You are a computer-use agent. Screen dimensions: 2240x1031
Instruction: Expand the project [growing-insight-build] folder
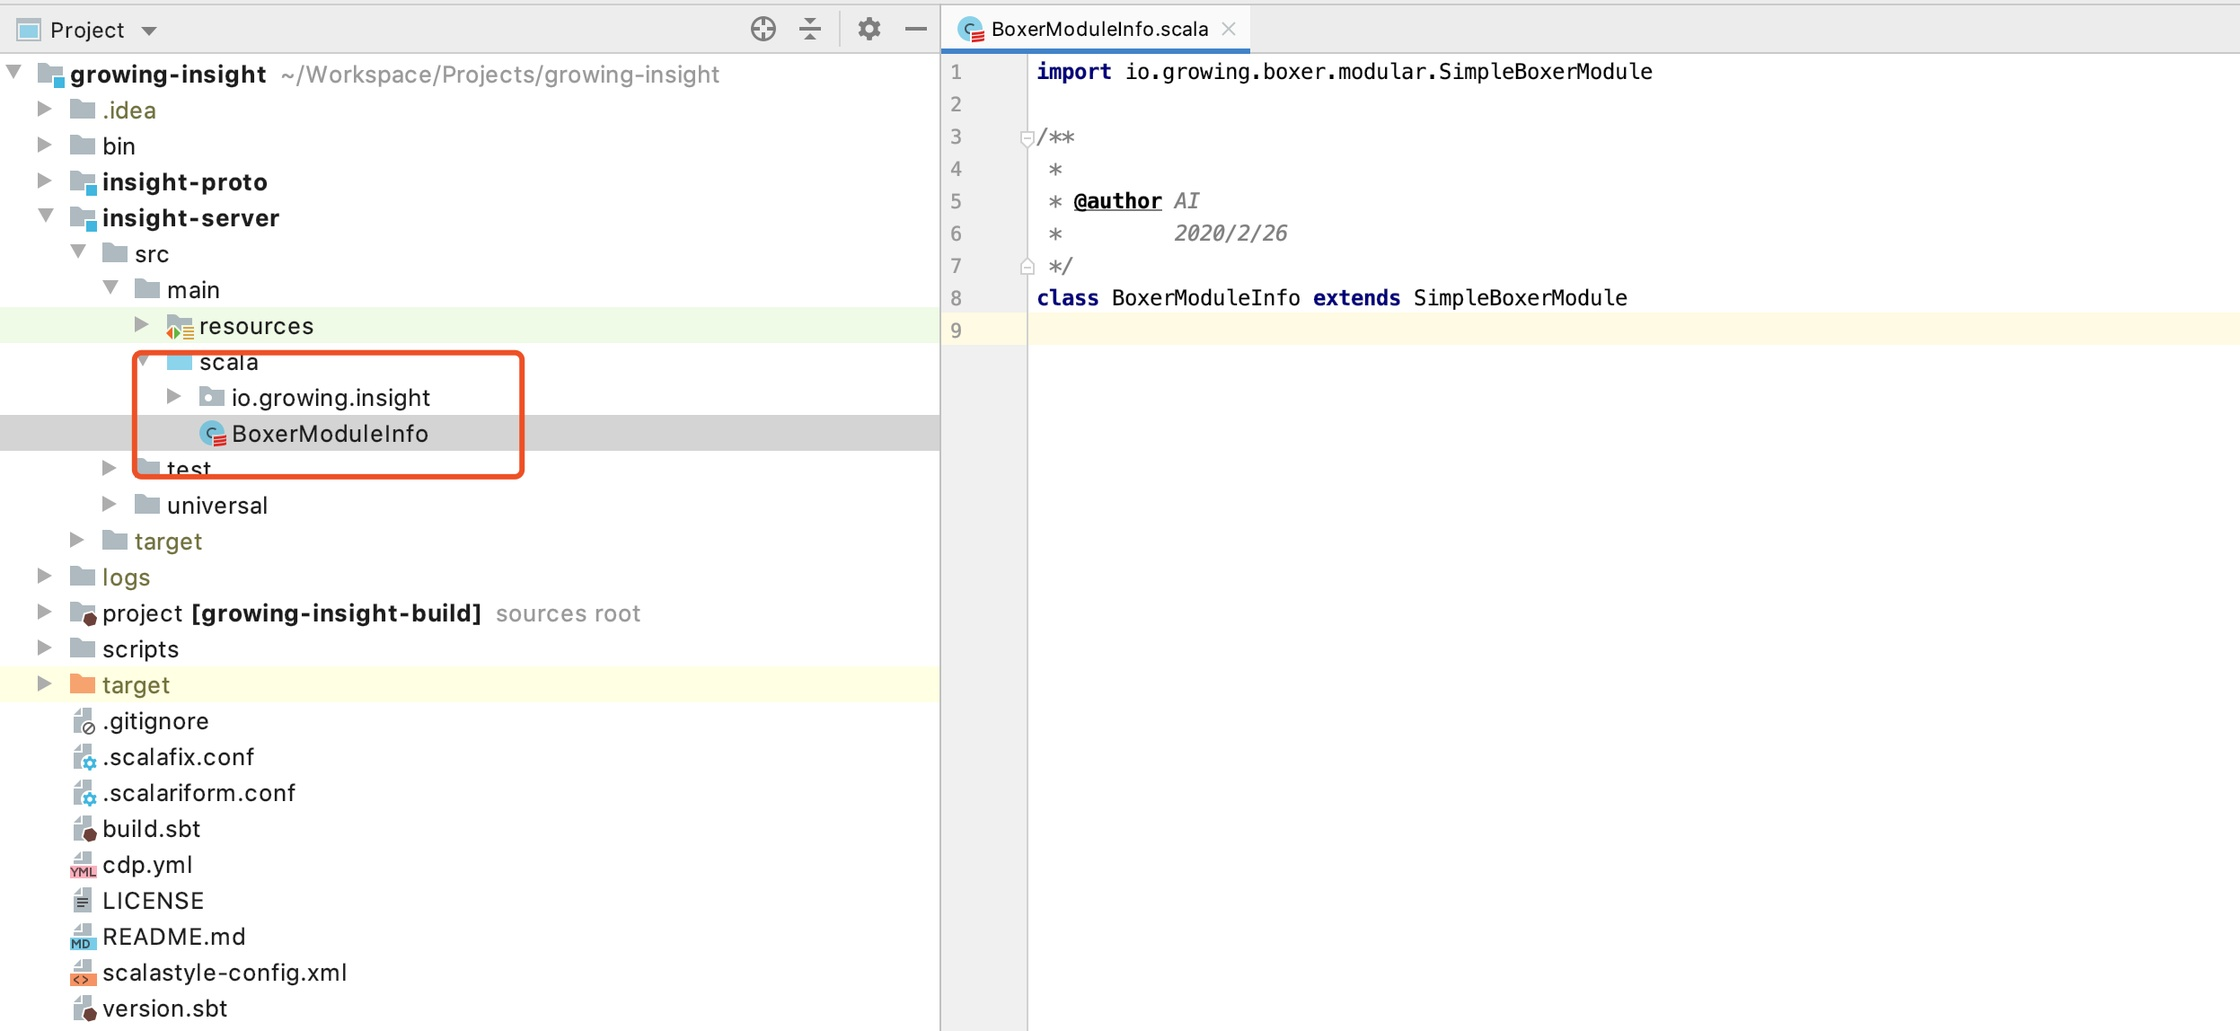pyautogui.click(x=45, y=612)
